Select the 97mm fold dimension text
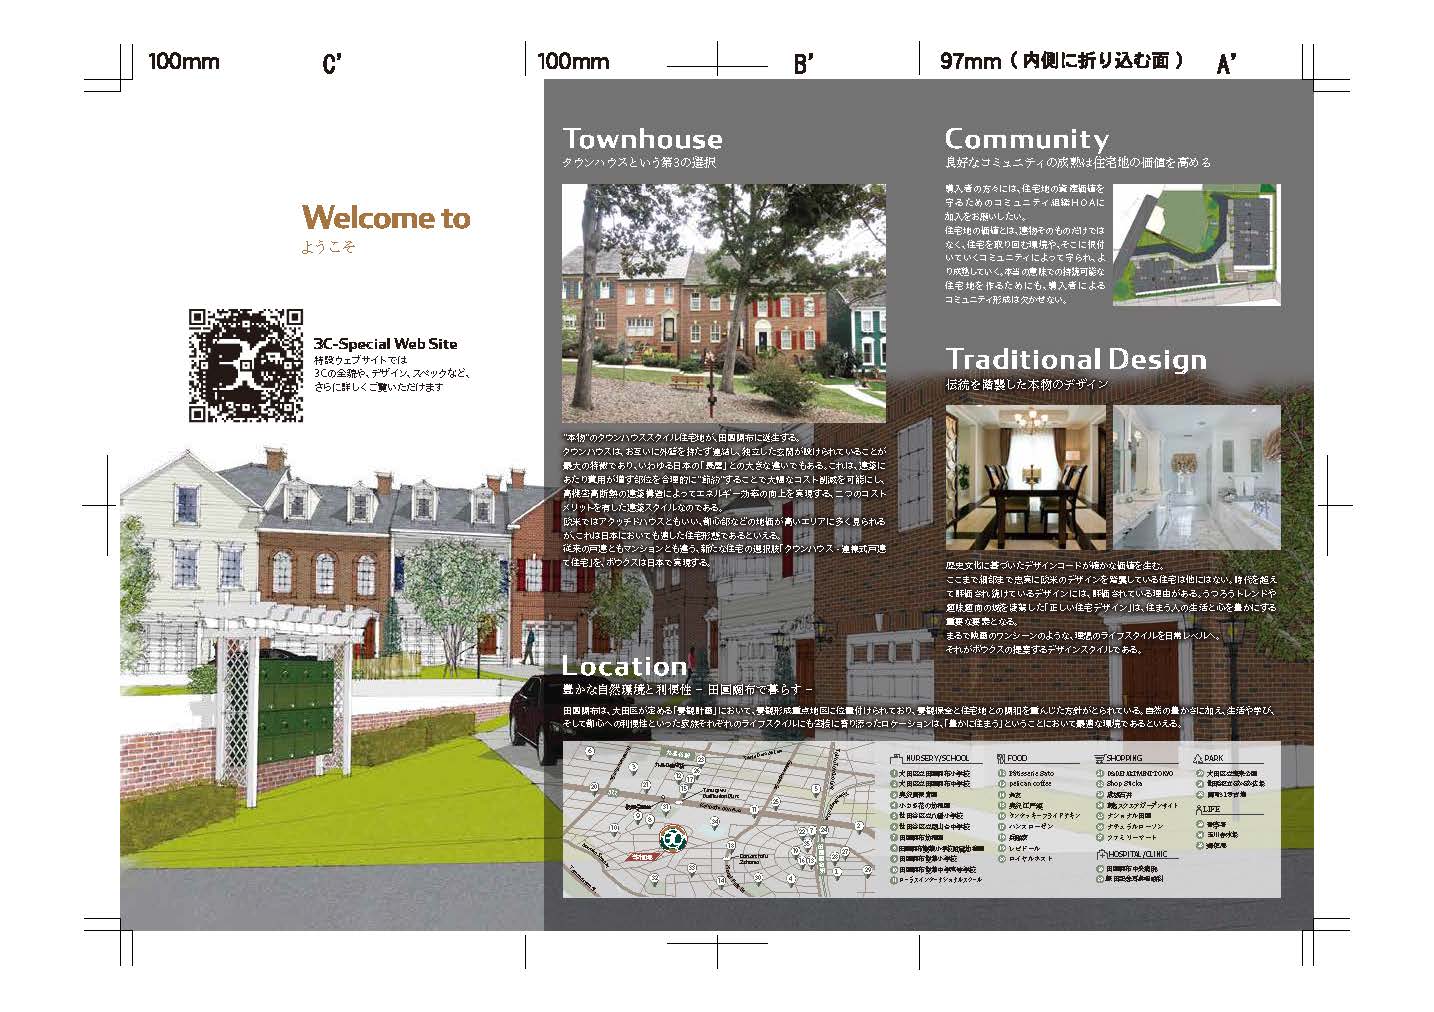This screenshot has height=1012, width=1434. tap(1061, 61)
